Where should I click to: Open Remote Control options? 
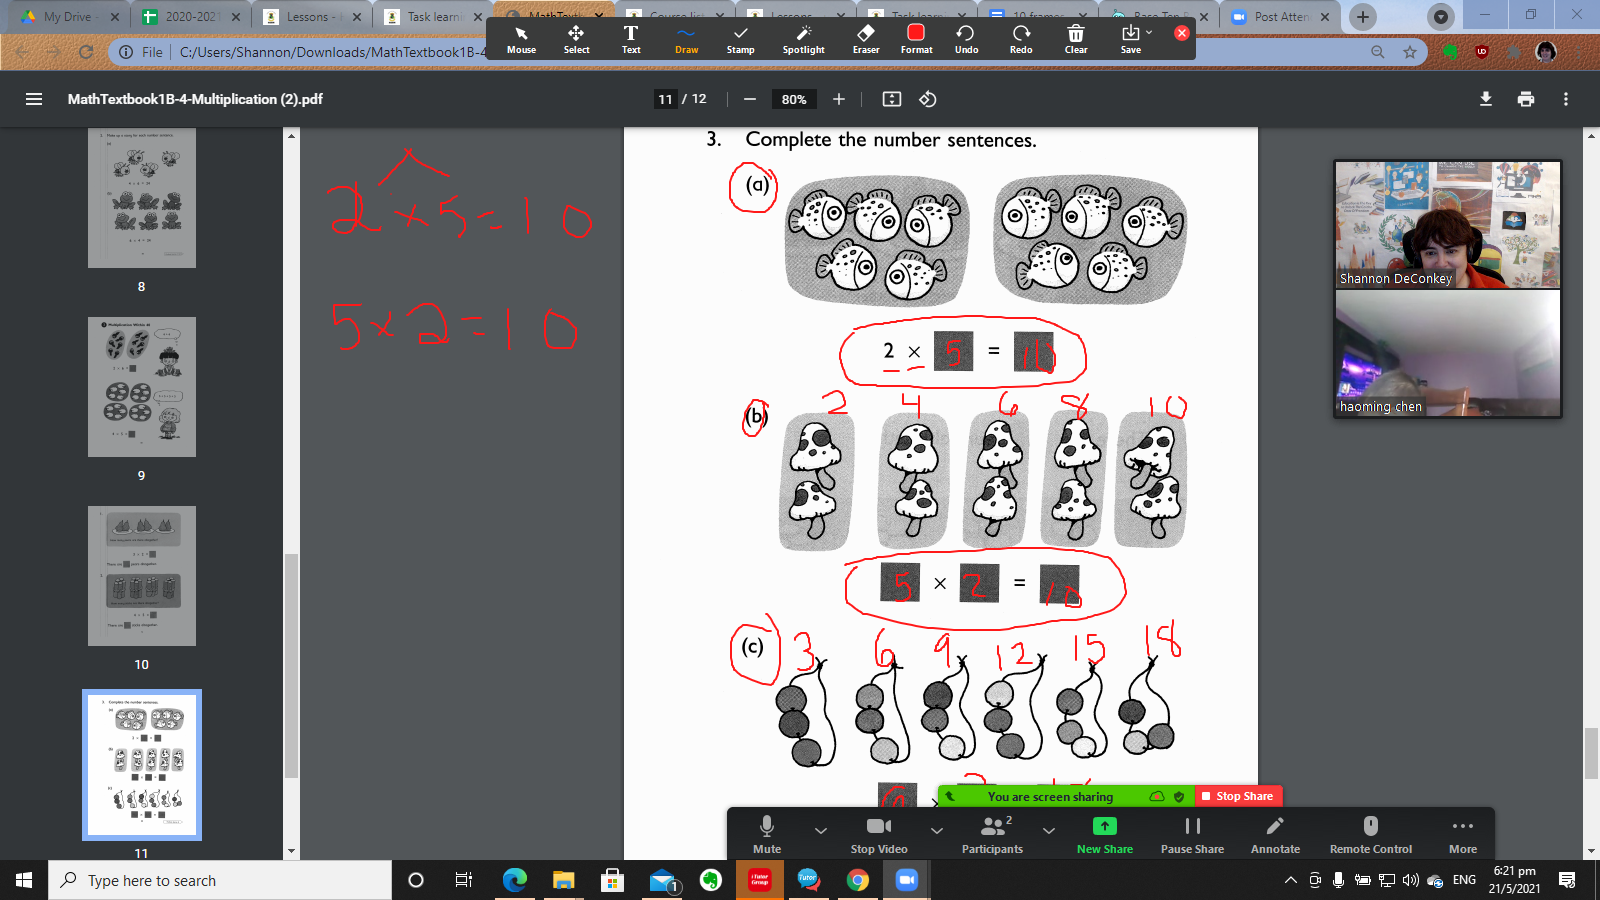pos(1371,833)
